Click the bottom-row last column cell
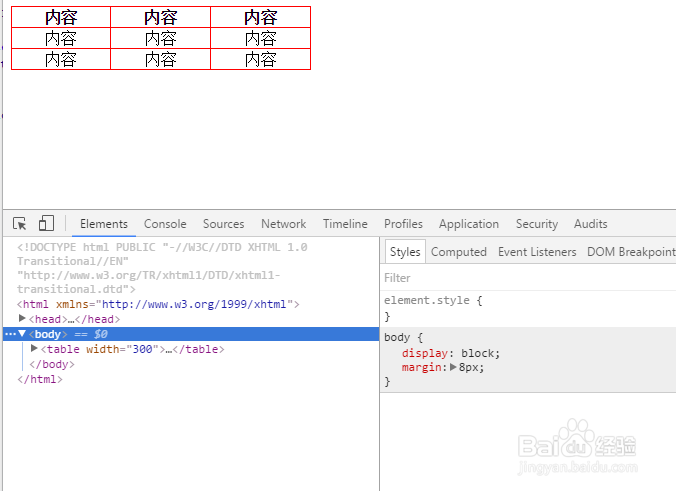 click(260, 59)
